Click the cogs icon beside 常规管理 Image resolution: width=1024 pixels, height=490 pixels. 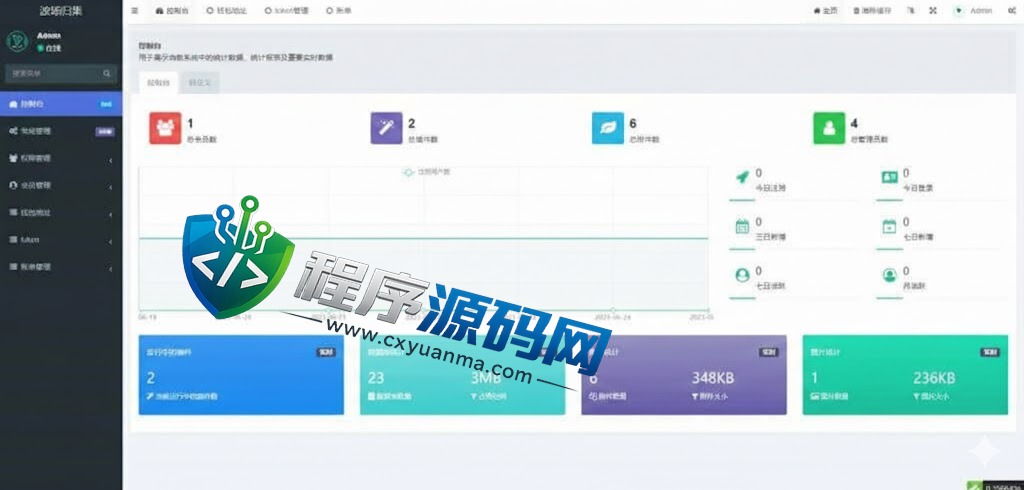point(13,131)
